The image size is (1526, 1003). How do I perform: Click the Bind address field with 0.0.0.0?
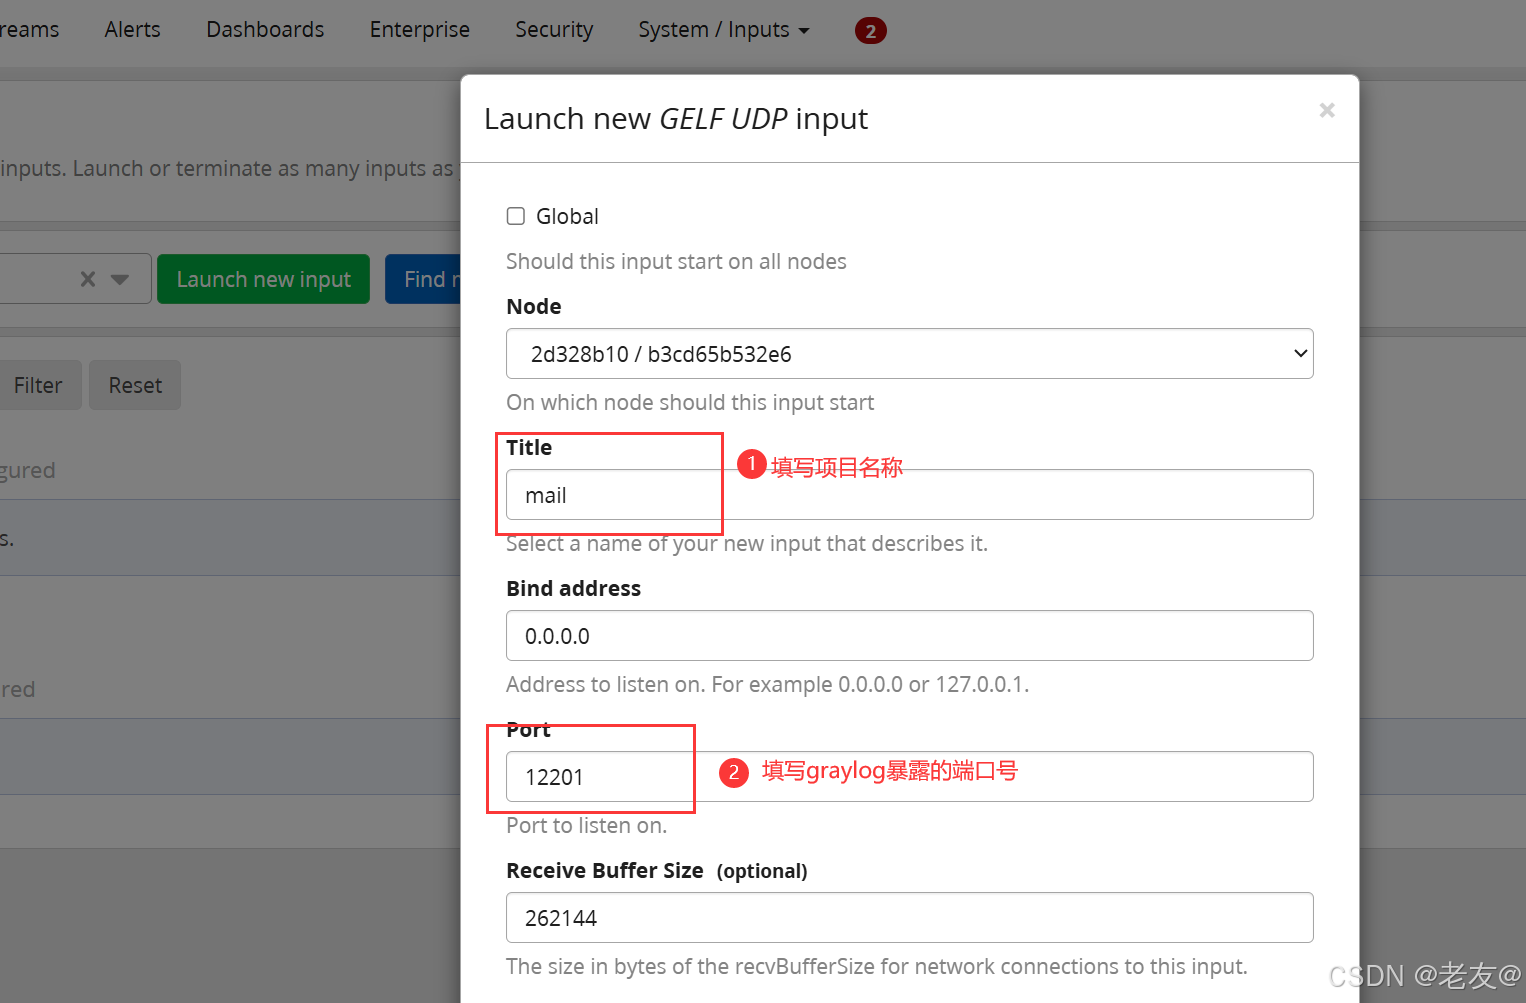[910, 635]
